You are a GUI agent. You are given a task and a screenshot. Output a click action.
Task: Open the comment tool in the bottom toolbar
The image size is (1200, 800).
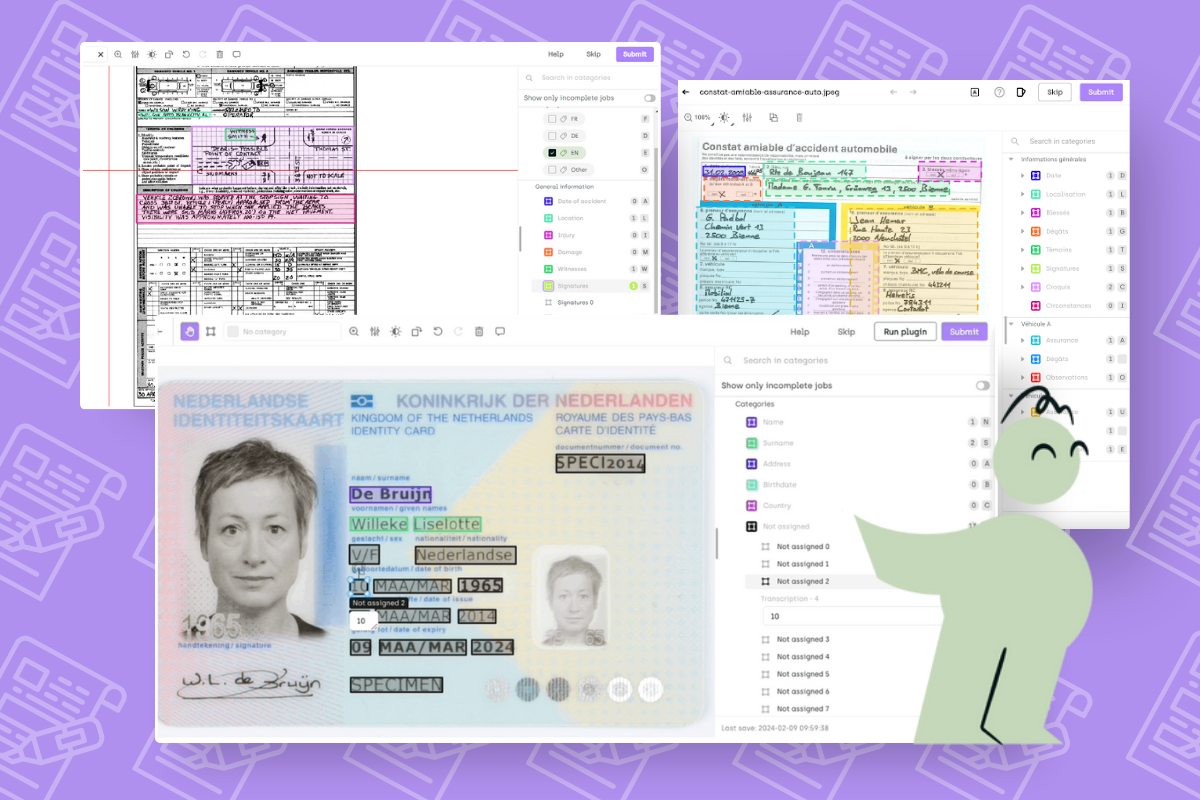pos(500,331)
